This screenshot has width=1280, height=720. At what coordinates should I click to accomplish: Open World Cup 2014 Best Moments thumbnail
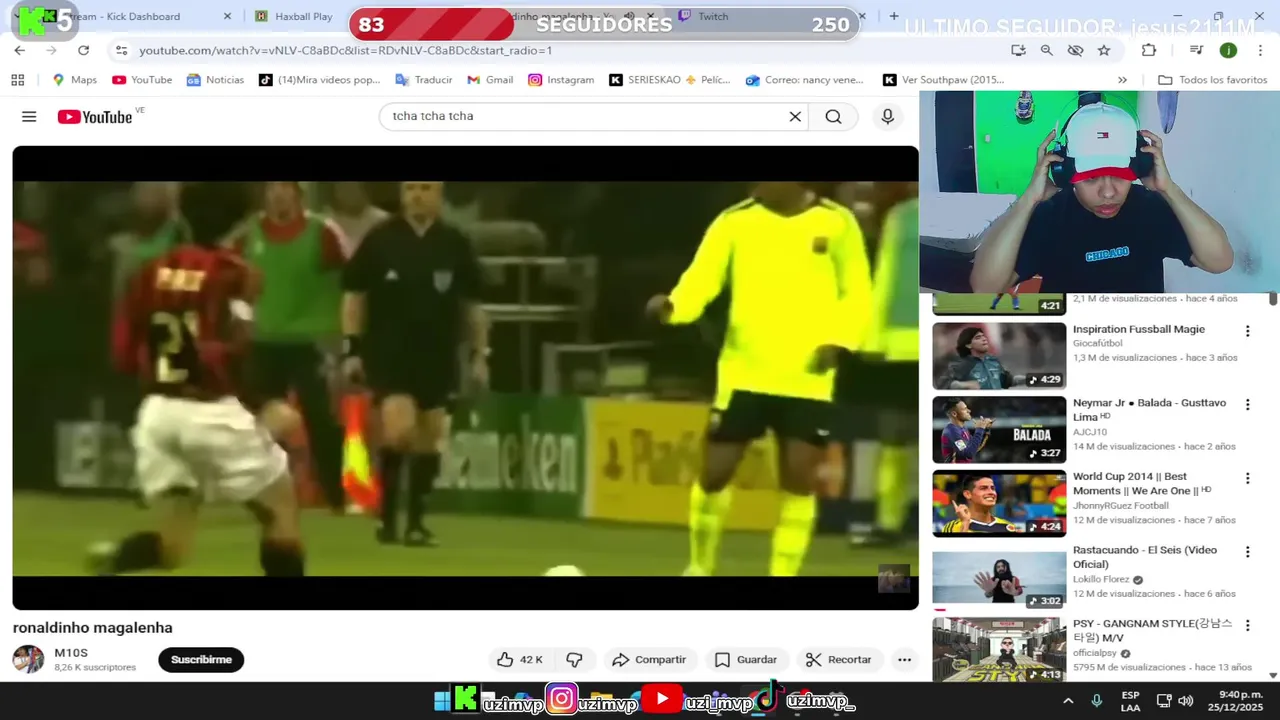click(999, 503)
